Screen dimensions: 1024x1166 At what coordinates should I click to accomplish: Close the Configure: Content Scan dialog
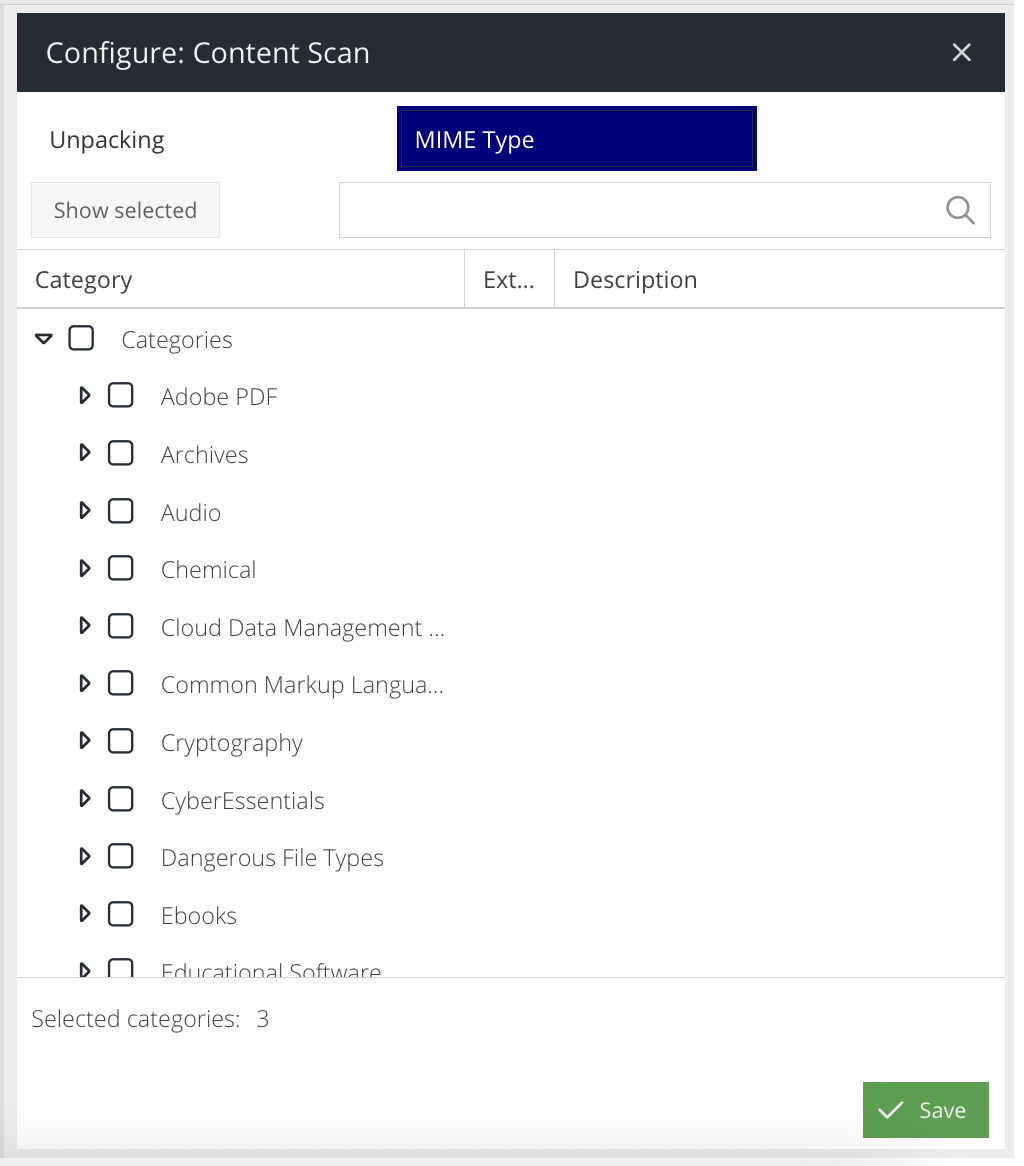pyautogui.click(x=962, y=52)
